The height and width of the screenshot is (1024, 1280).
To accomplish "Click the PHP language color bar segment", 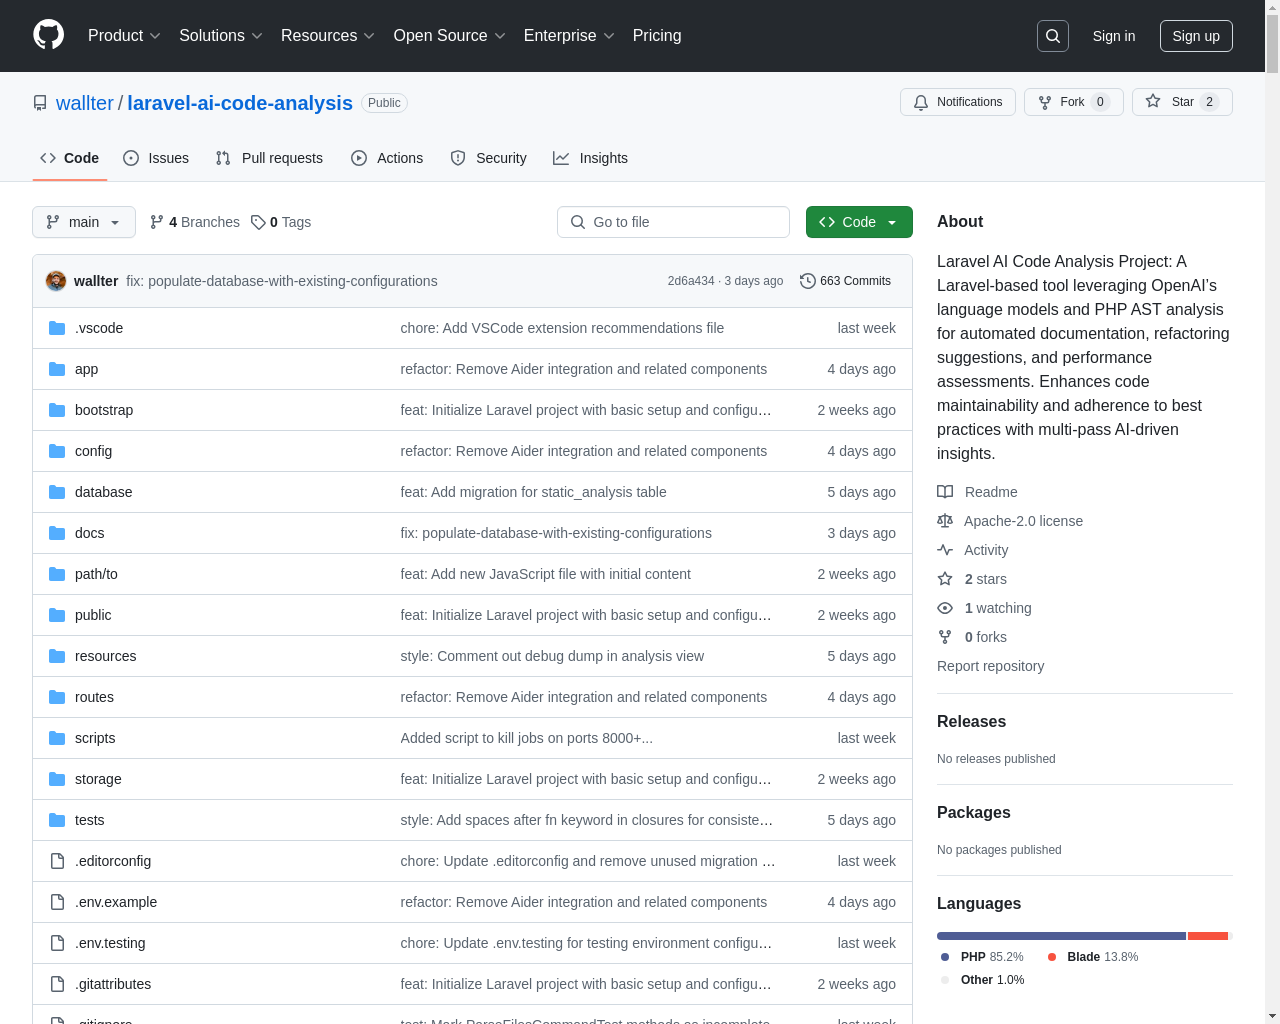I will (x=1061, y=936).
